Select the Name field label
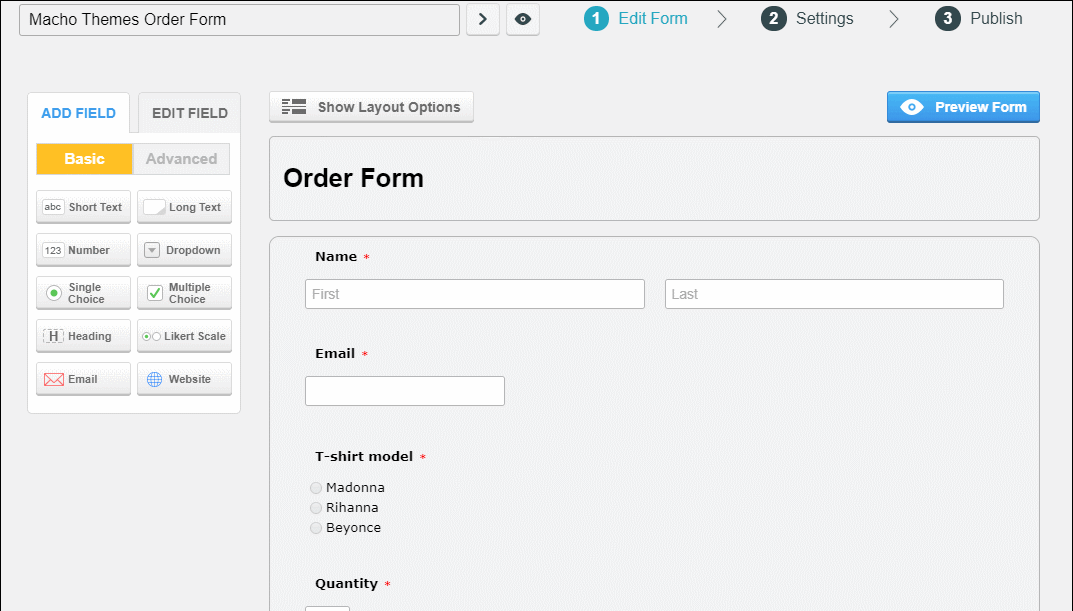The width and height of the screenshot is (1073, 611). tap(336, 257)
